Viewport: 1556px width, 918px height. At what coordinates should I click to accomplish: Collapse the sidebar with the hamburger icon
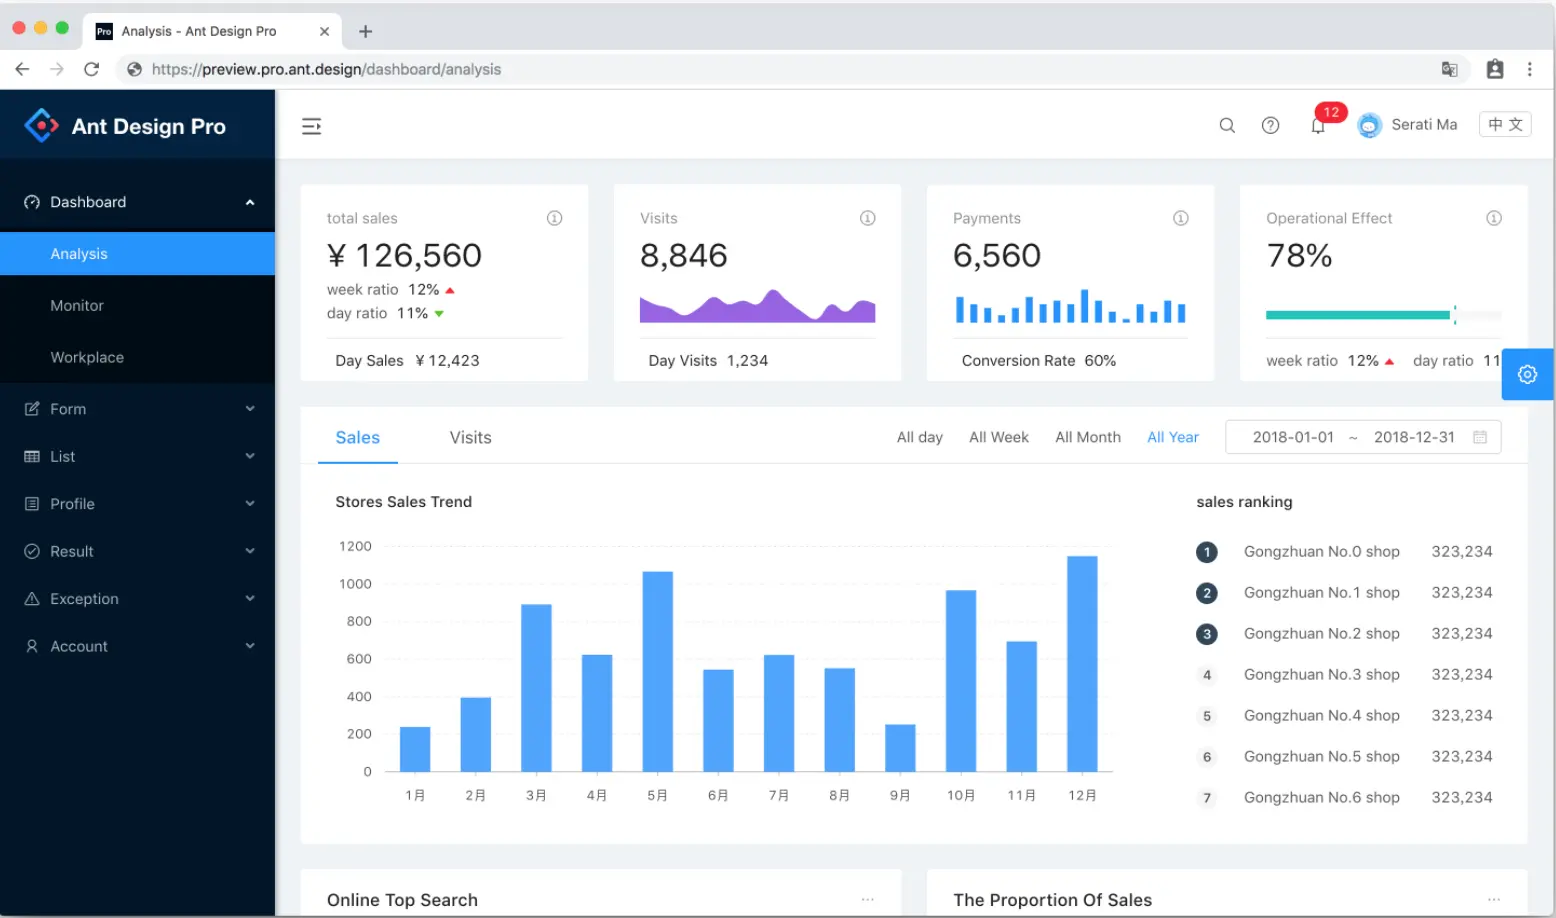point(311,126)
